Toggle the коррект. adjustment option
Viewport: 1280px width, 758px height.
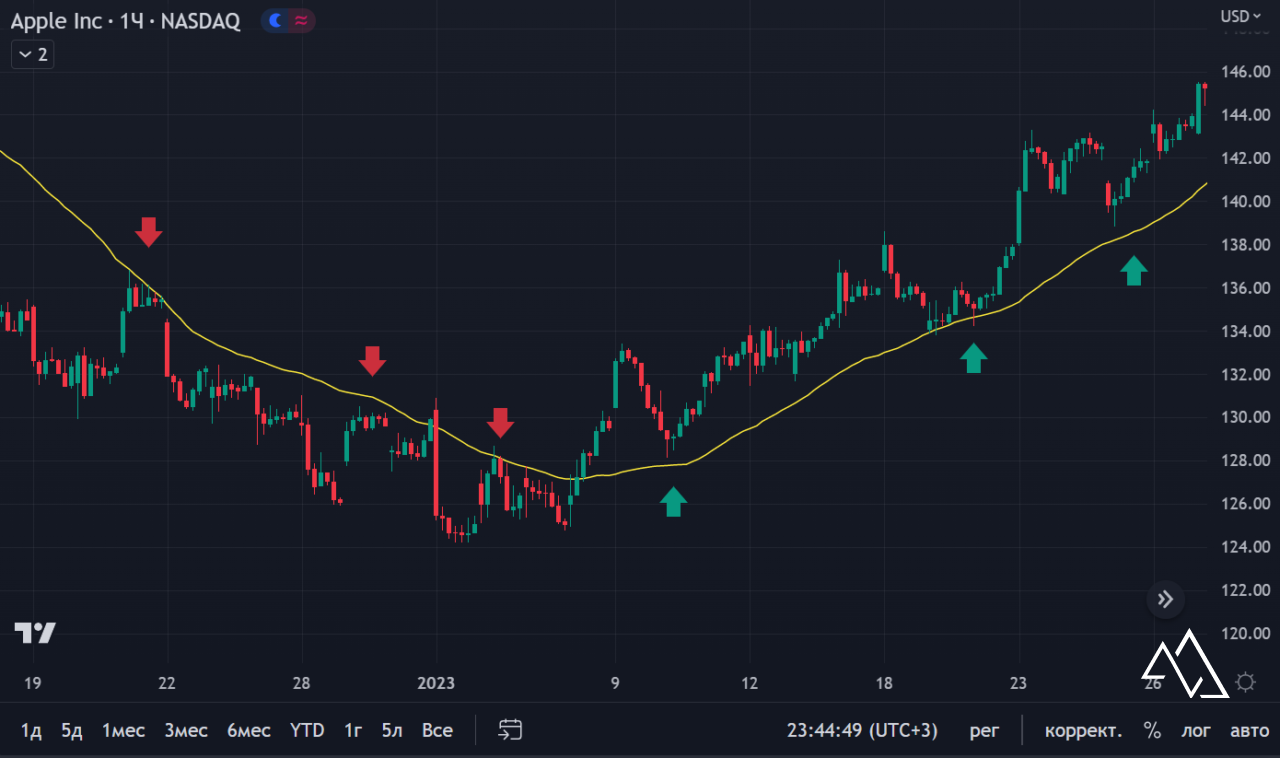pyautogui.click(x=1083, y=730)
